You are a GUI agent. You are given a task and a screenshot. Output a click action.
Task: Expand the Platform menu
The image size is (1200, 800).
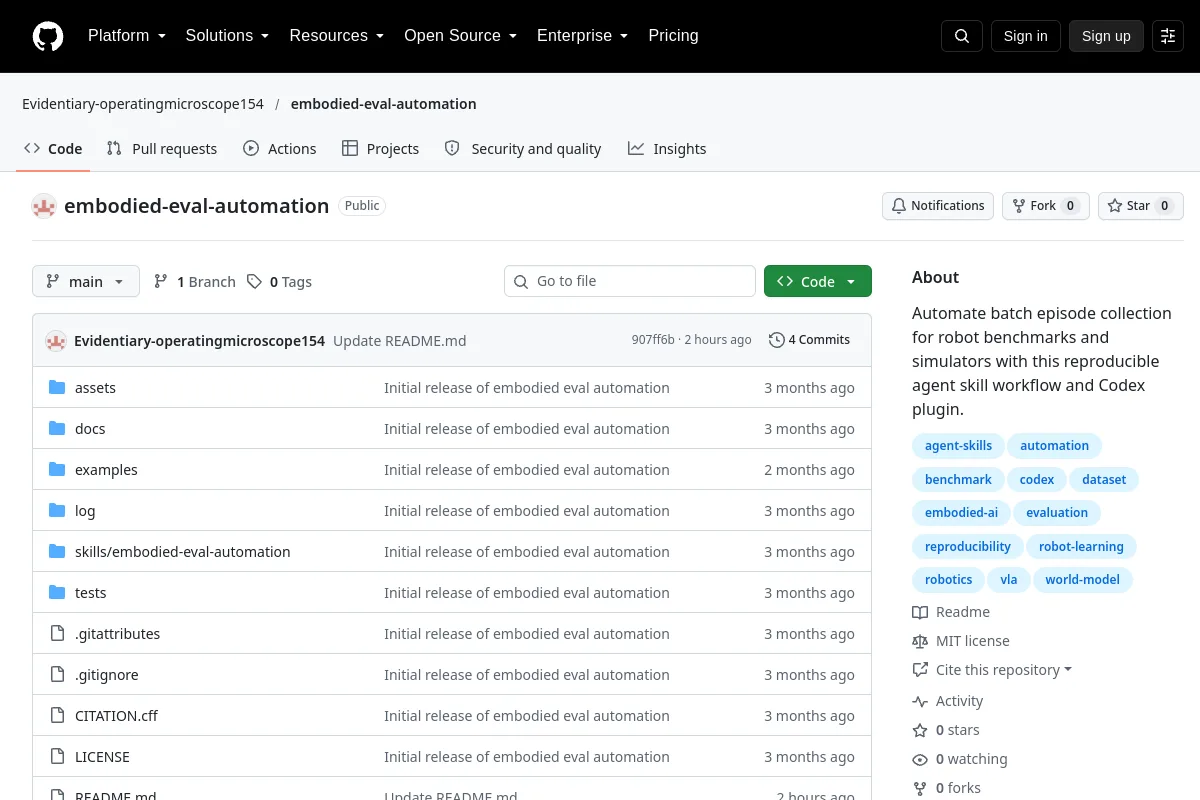[x=127, y=36]
